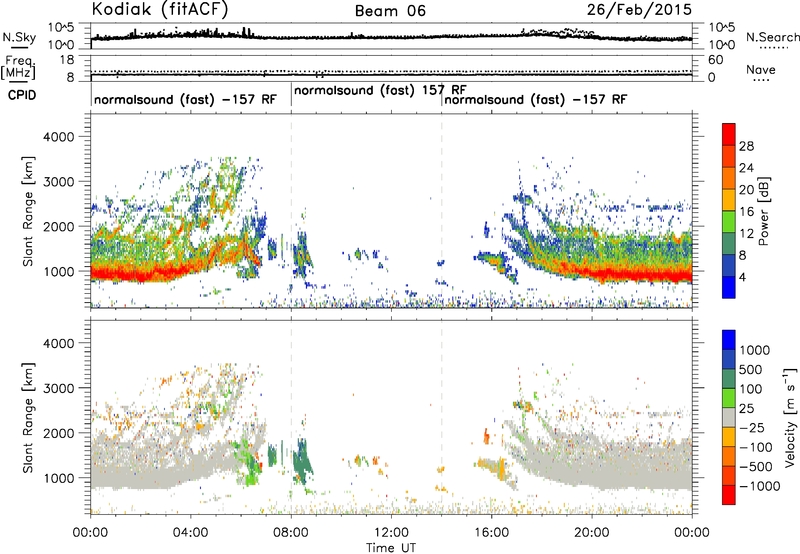Click the '04:00' time axis tick

pos(190,533)
